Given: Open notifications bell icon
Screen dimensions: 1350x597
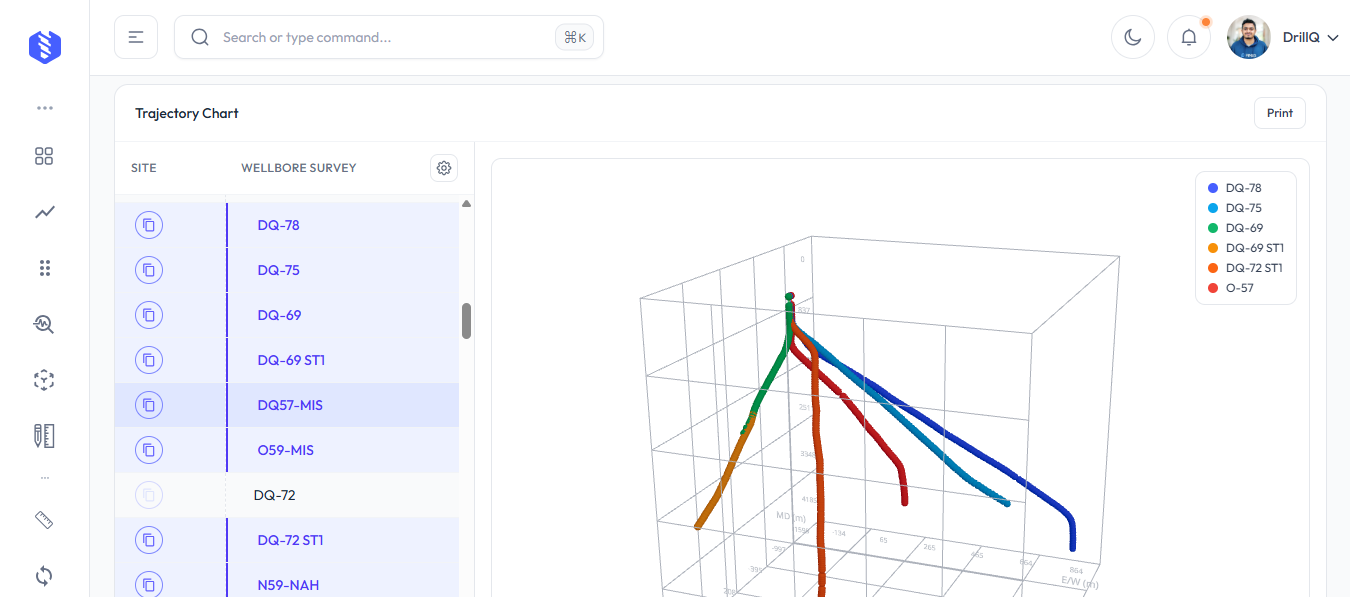Looking at the screenshot, I should (1189, 37).
